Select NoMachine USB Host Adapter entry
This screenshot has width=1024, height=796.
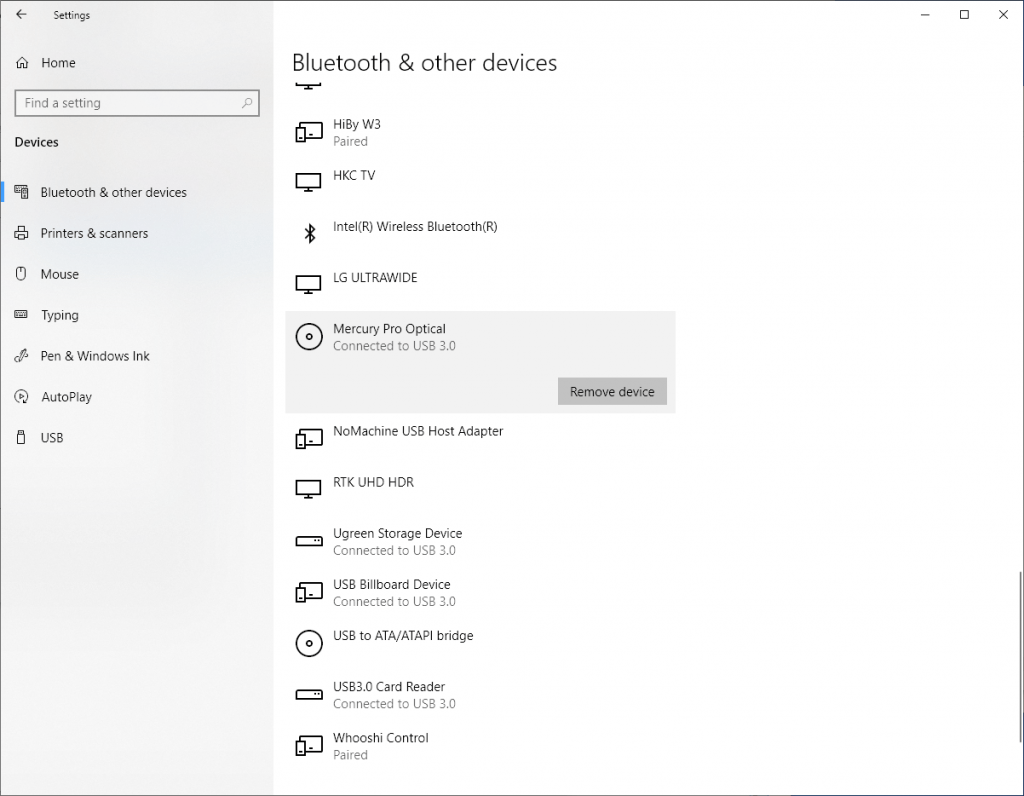pos(480,439)
